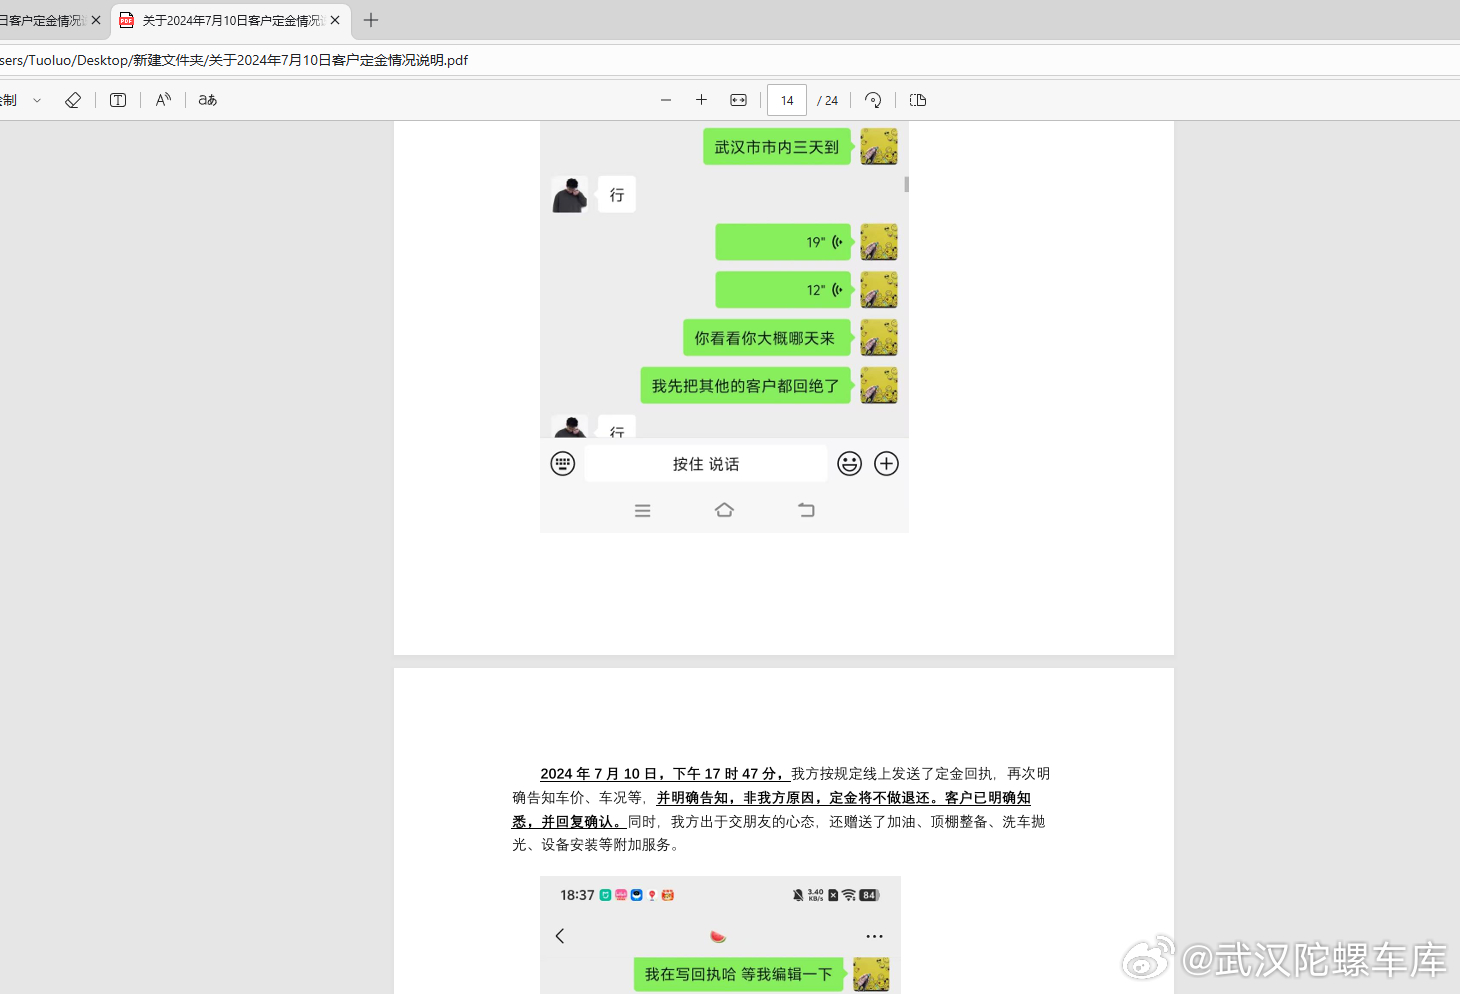The image size is (1460, 994).
Task: Toggle two-page layout view
Action: coord(917,99)
